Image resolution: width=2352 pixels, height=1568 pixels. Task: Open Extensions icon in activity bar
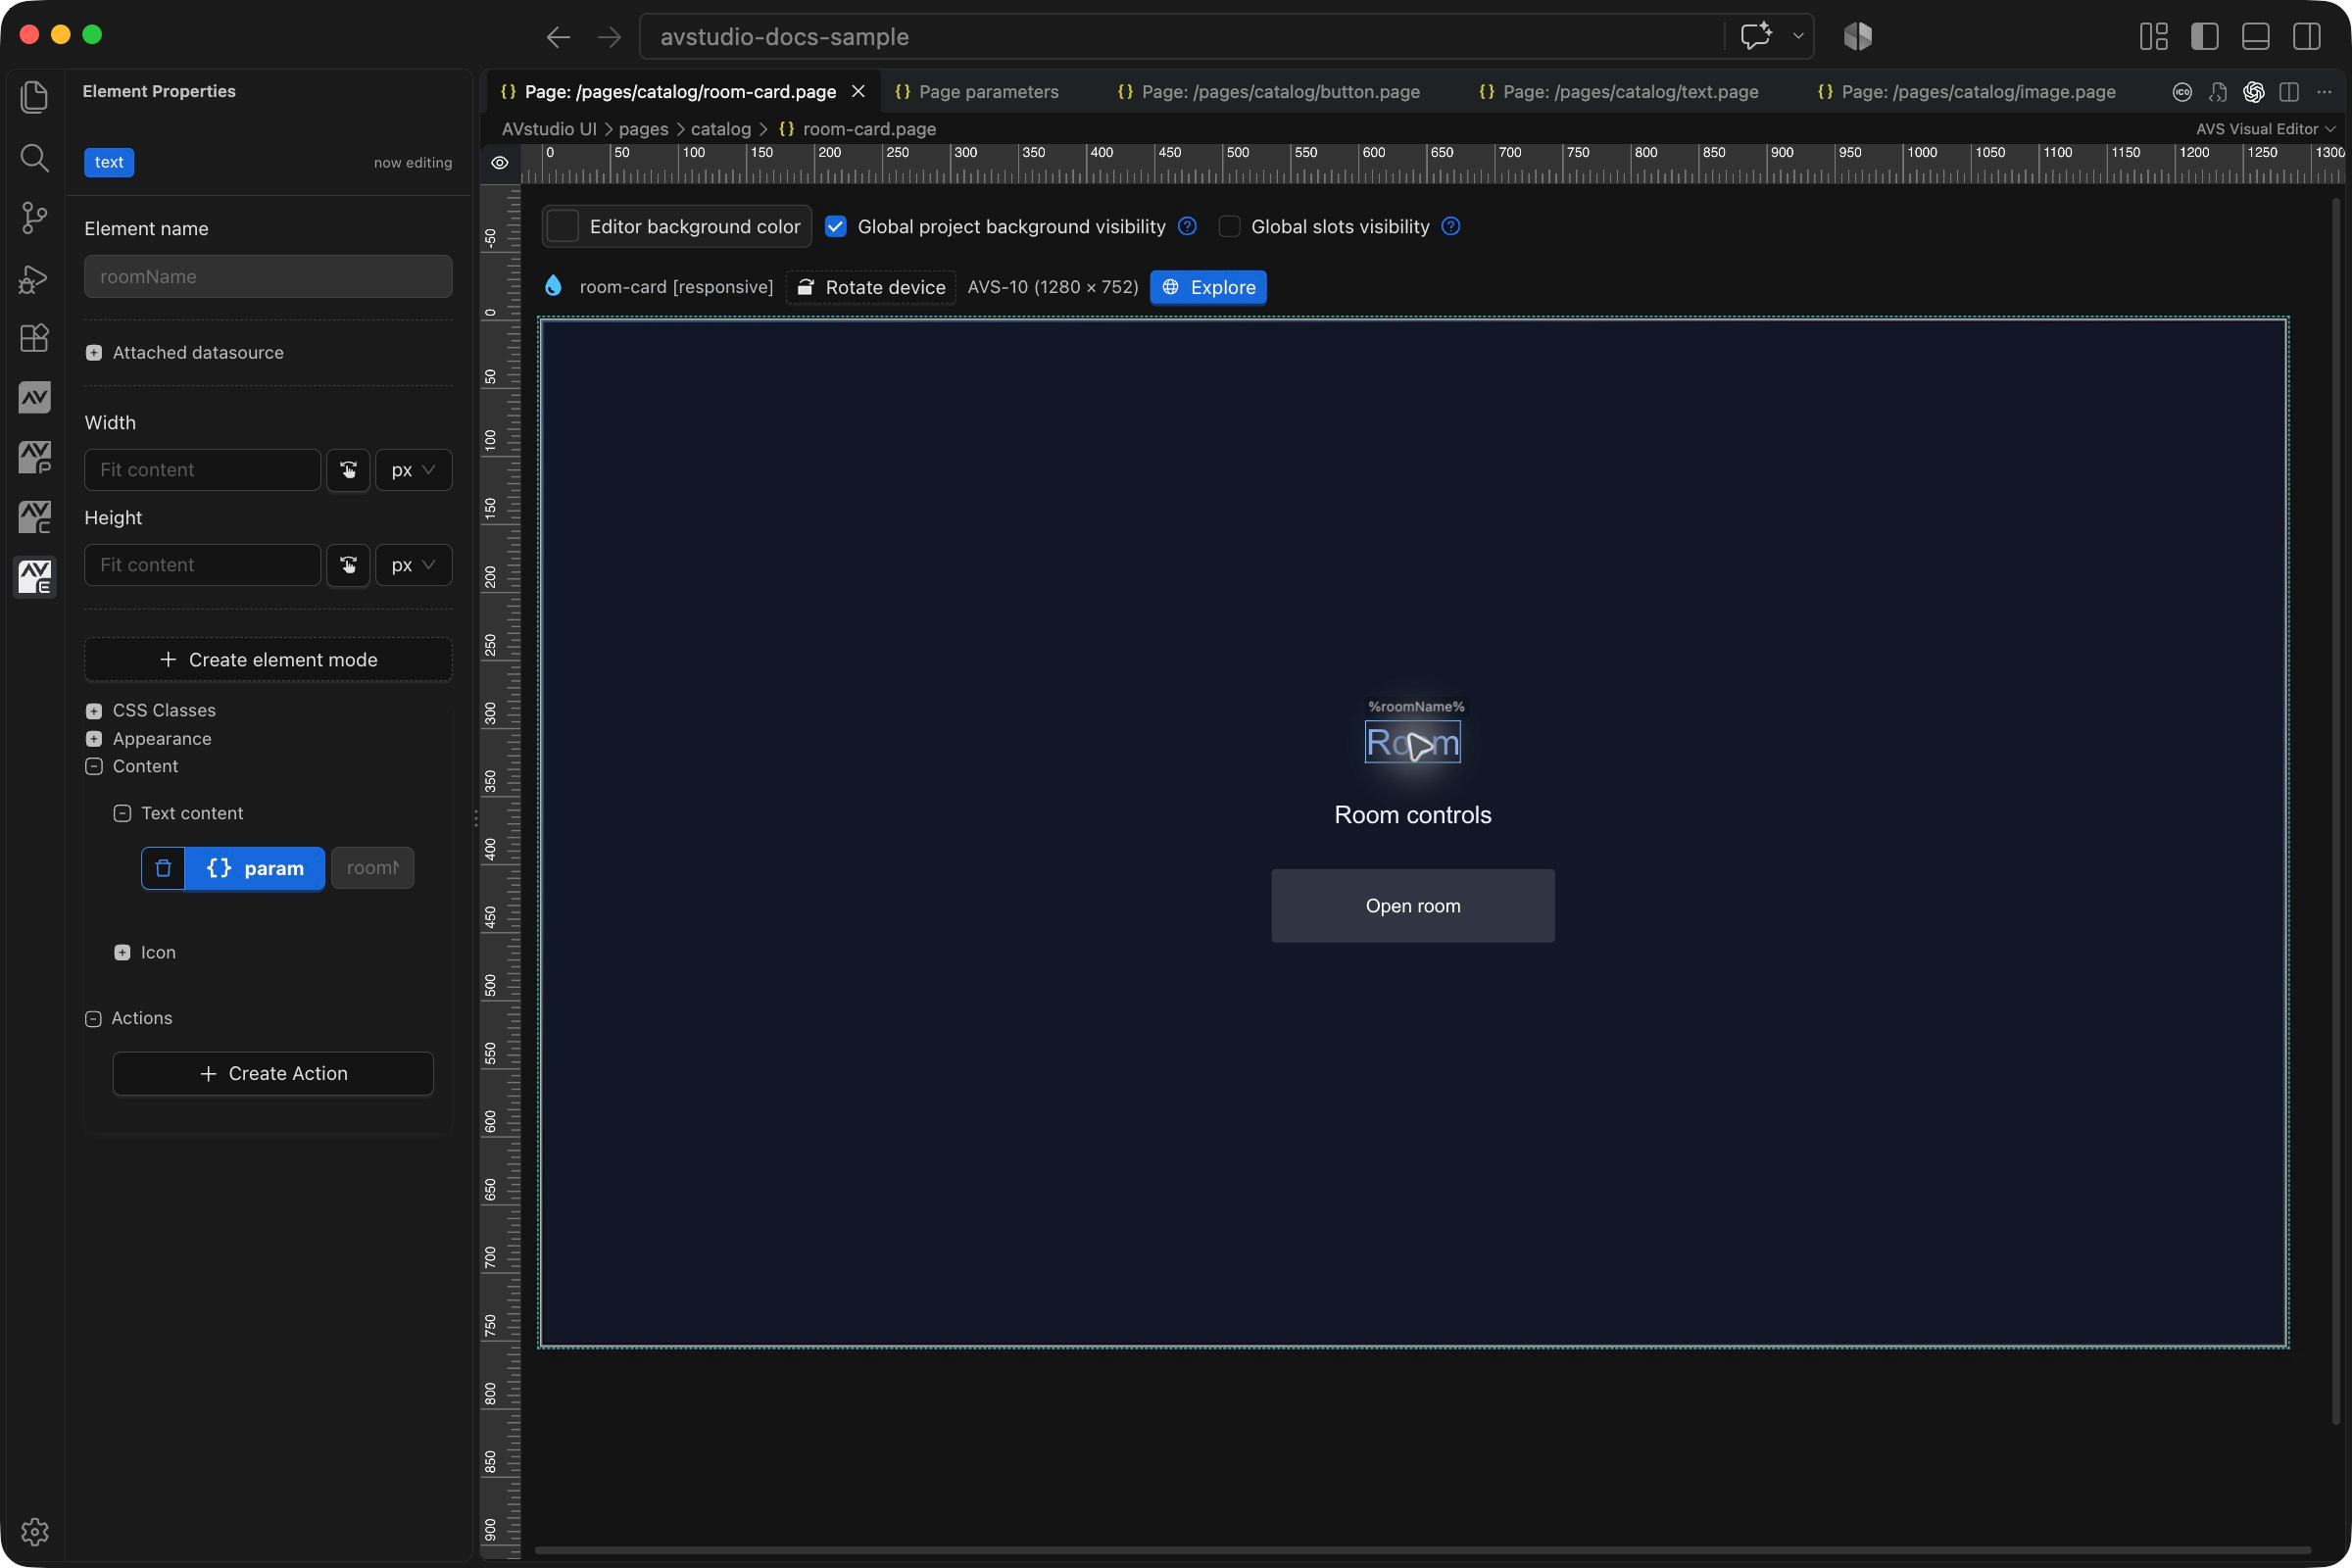click(34, 338)
